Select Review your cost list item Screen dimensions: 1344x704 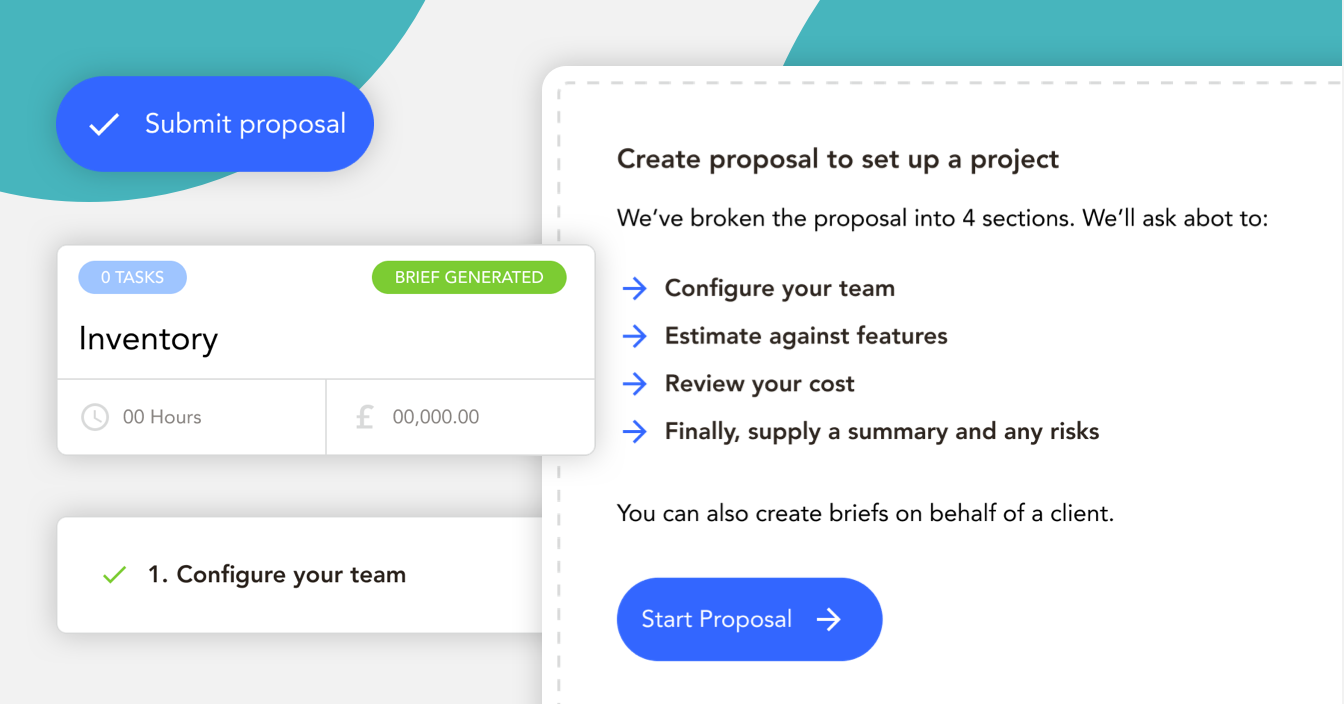tap(760, 384)
